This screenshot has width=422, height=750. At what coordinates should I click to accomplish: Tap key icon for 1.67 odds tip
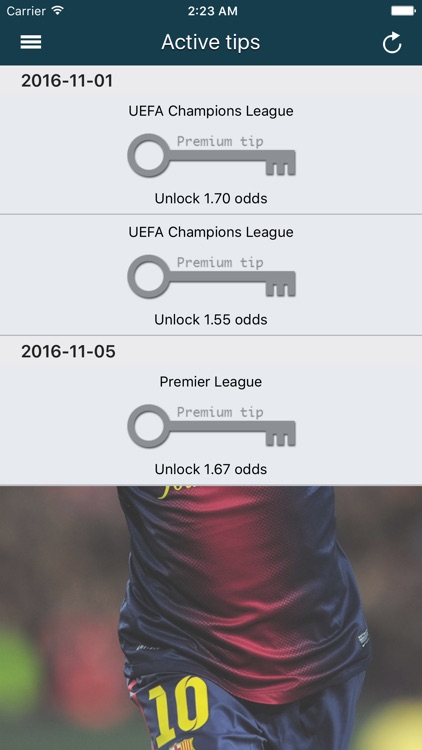[211, 426]
